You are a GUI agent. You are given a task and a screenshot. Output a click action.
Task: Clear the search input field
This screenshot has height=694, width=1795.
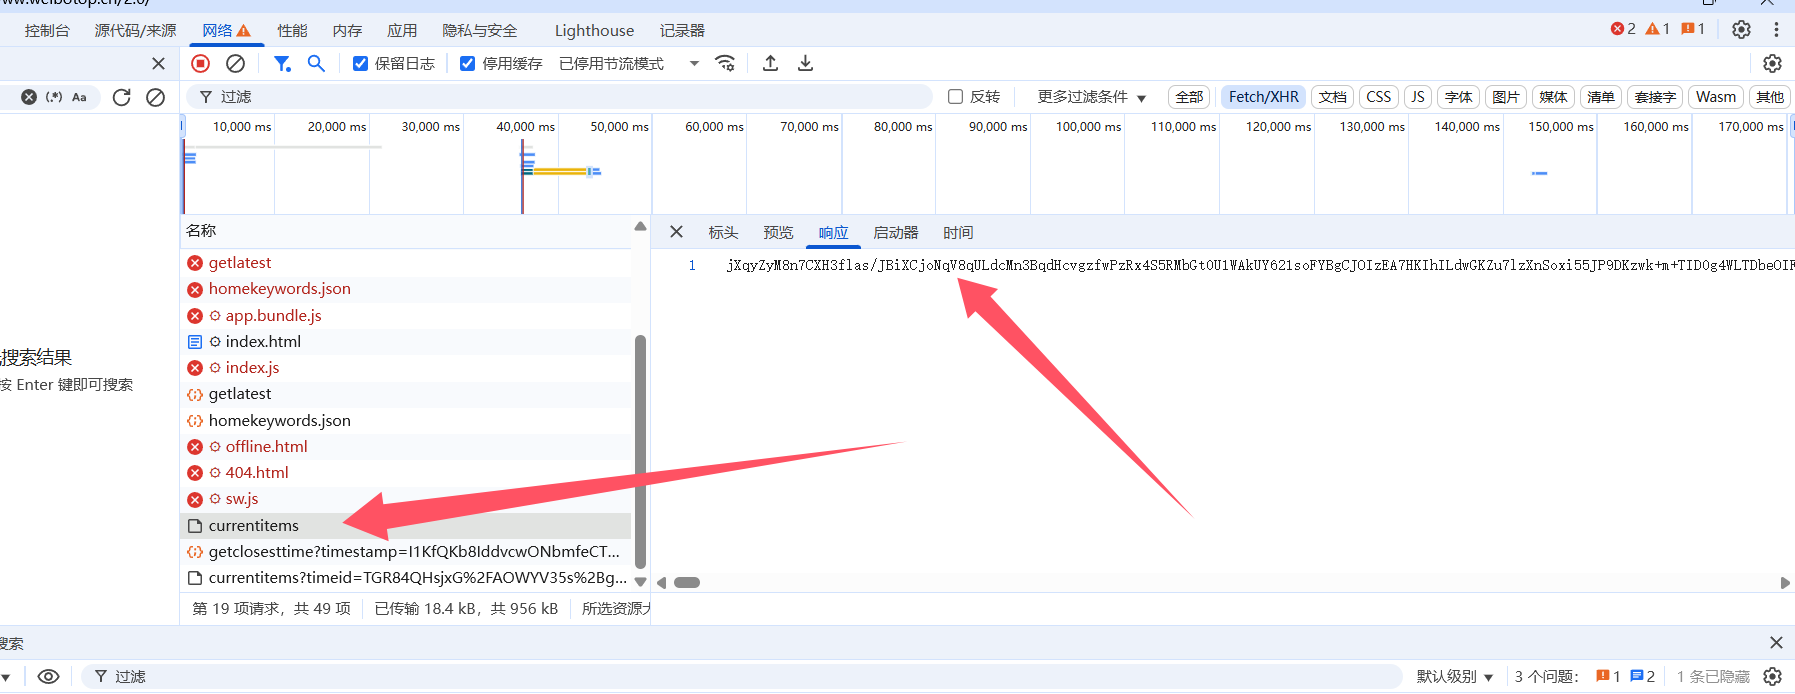(29, 97)
